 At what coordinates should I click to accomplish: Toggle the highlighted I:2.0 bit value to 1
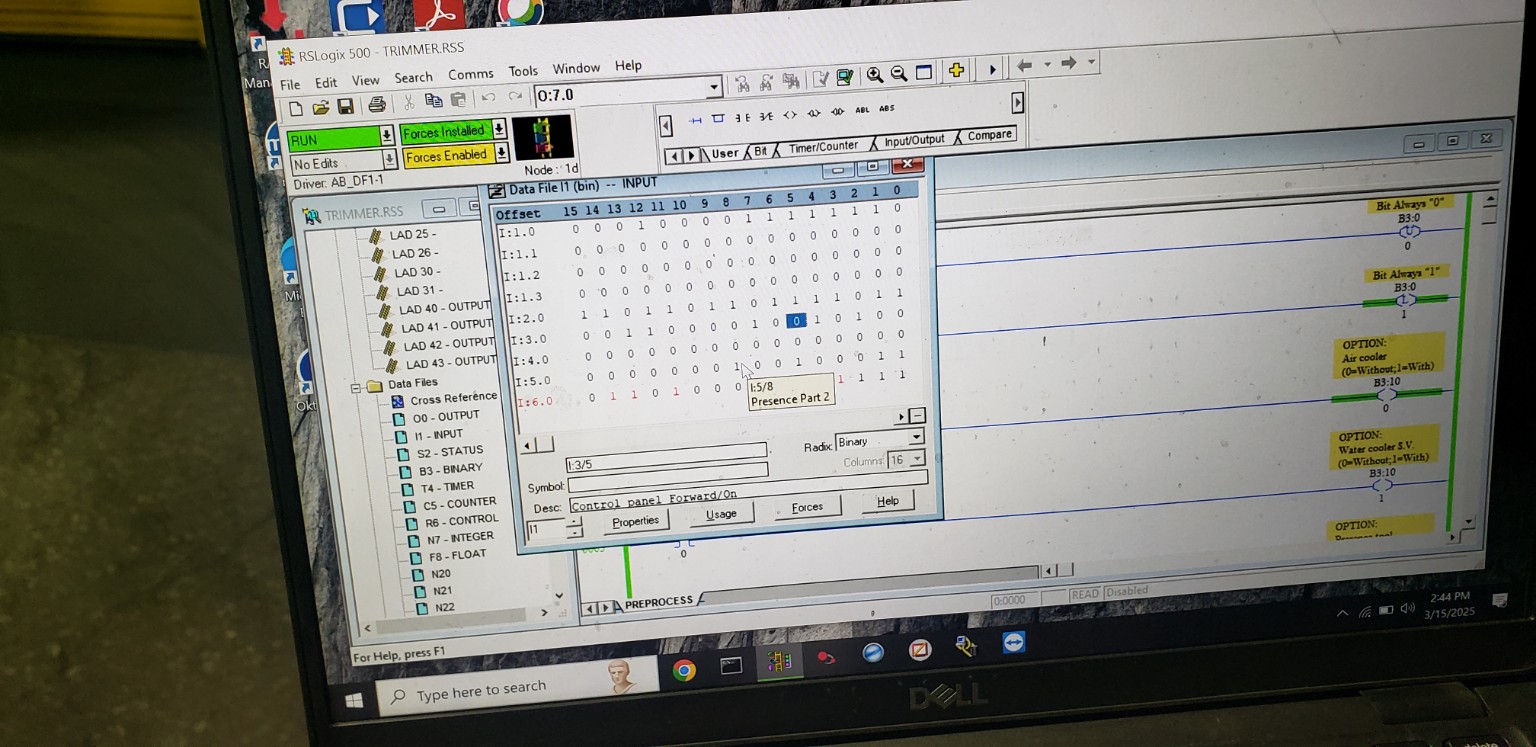795,320
